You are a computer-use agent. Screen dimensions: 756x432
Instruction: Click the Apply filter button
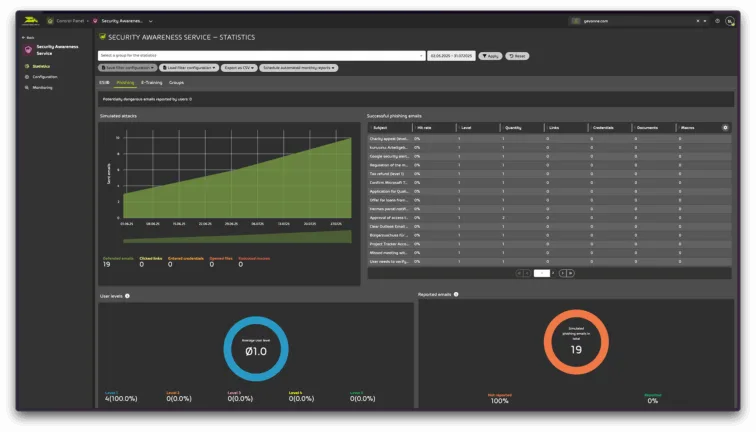pos(490,56)
